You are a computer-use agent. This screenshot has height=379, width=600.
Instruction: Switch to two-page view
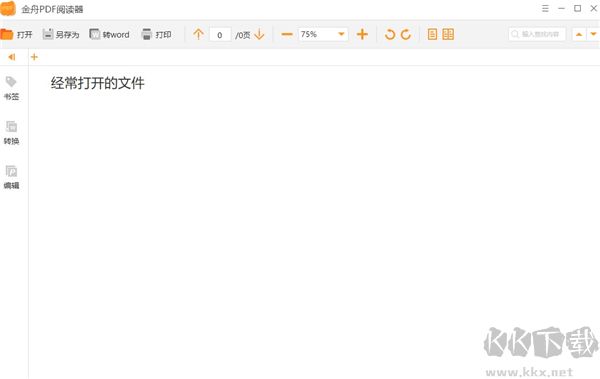pyautogui.click(x=448, y=34)
